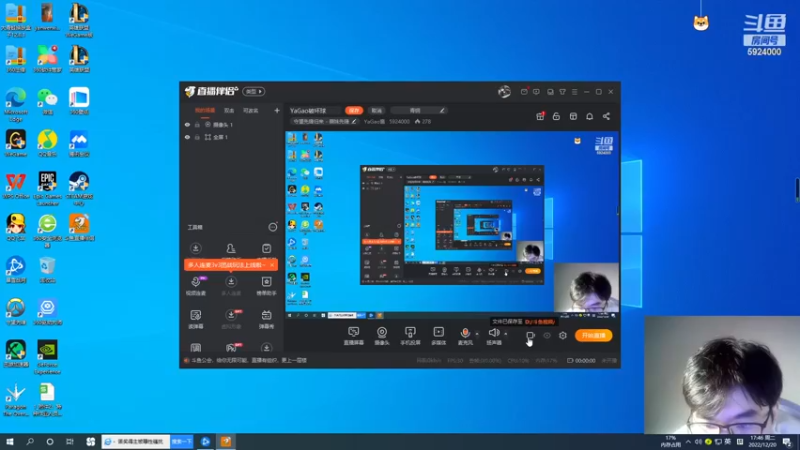Open toolbox more options circle icon

(x=273, y=227)
